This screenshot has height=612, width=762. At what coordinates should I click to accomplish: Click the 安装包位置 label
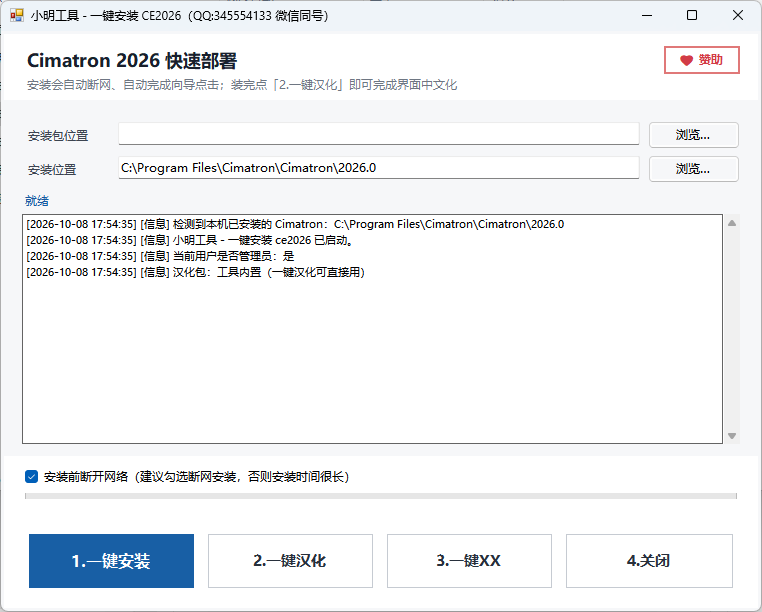coord(58,136)
